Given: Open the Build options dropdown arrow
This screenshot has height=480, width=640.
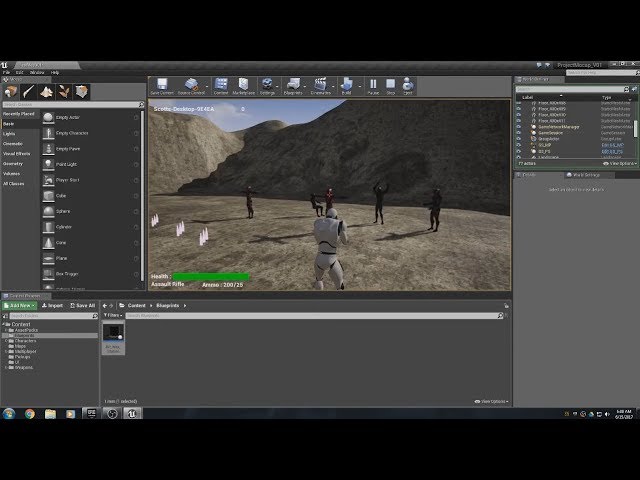Looking at the screenshot, I should click(x=360, y=87).
